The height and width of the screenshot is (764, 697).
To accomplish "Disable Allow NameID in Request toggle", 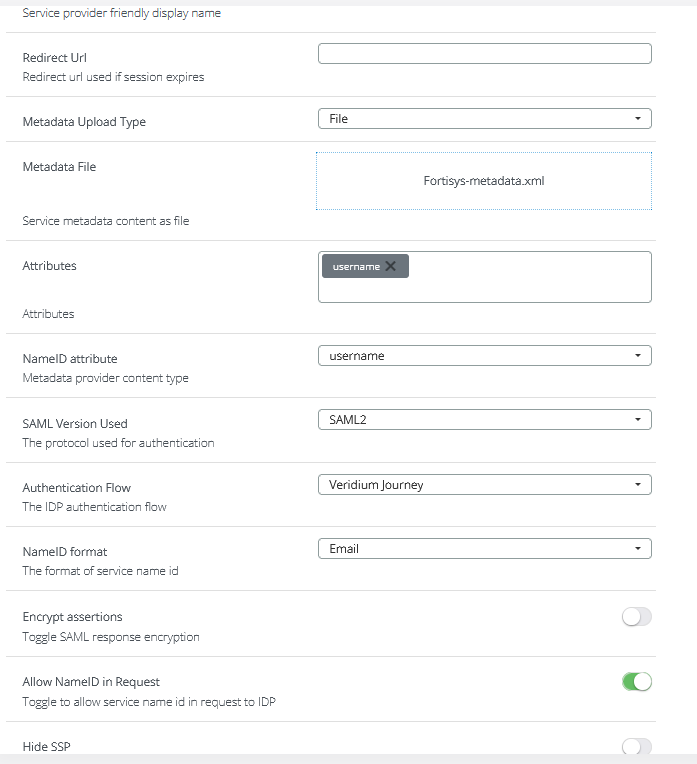I will (x=636, y=682).
